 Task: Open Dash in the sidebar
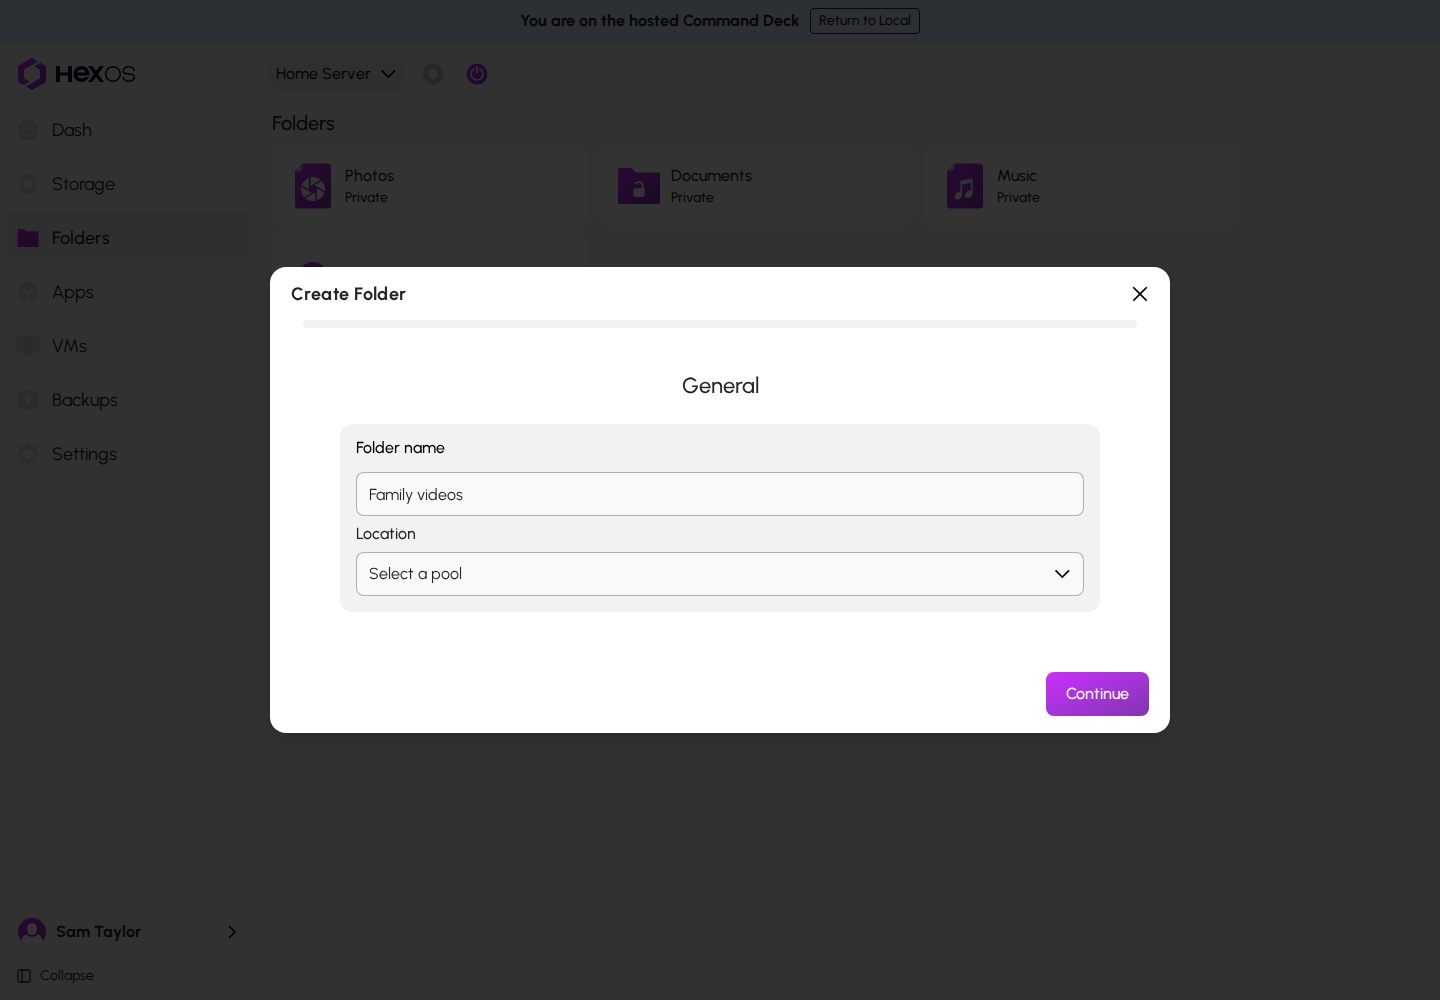click(x=128, y=130)
